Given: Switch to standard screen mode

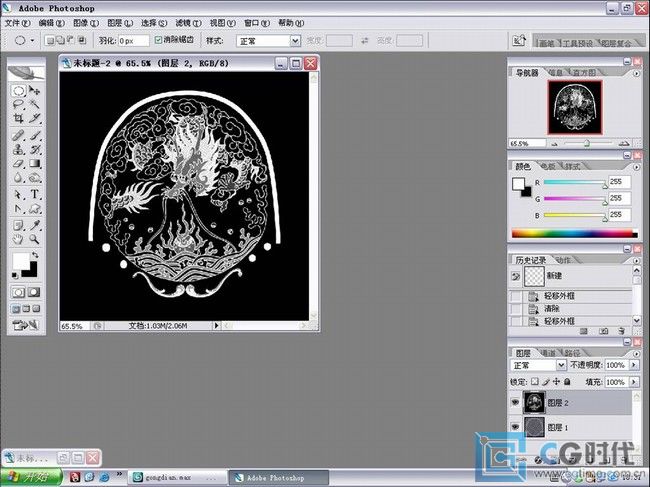Looking at the screenshot, I should pos(15,309).
